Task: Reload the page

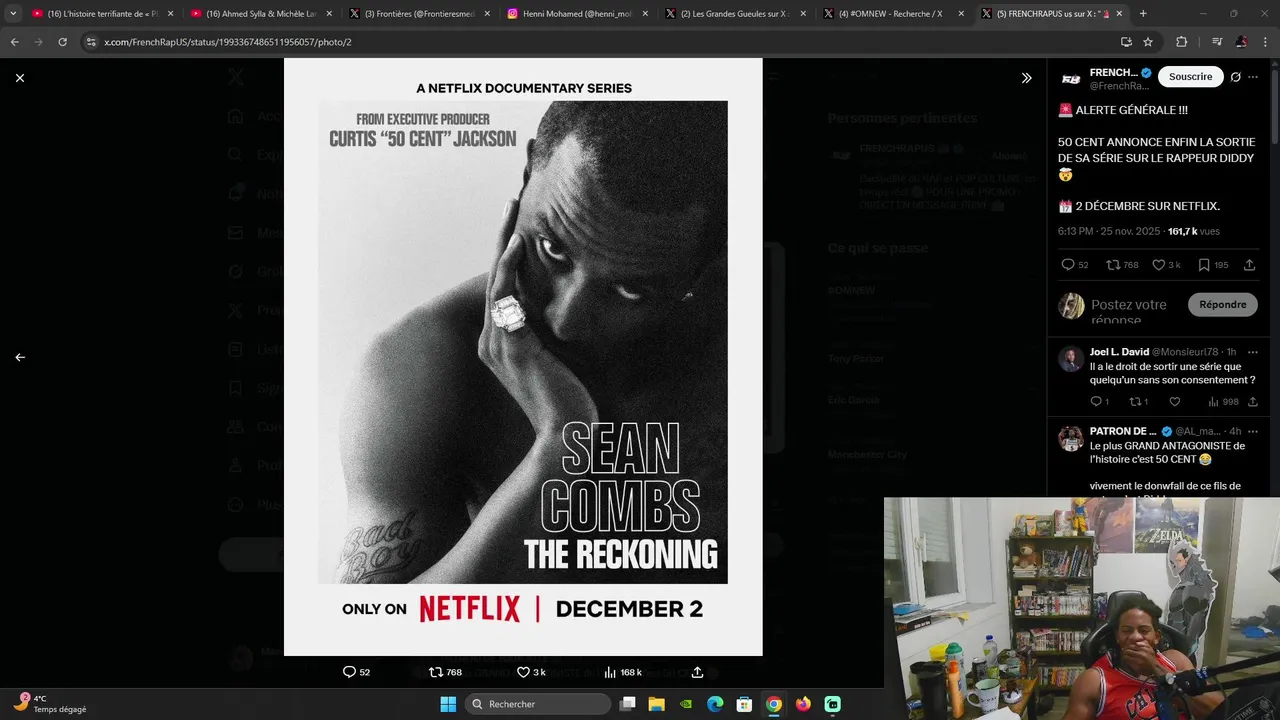Action: point(62,42)
